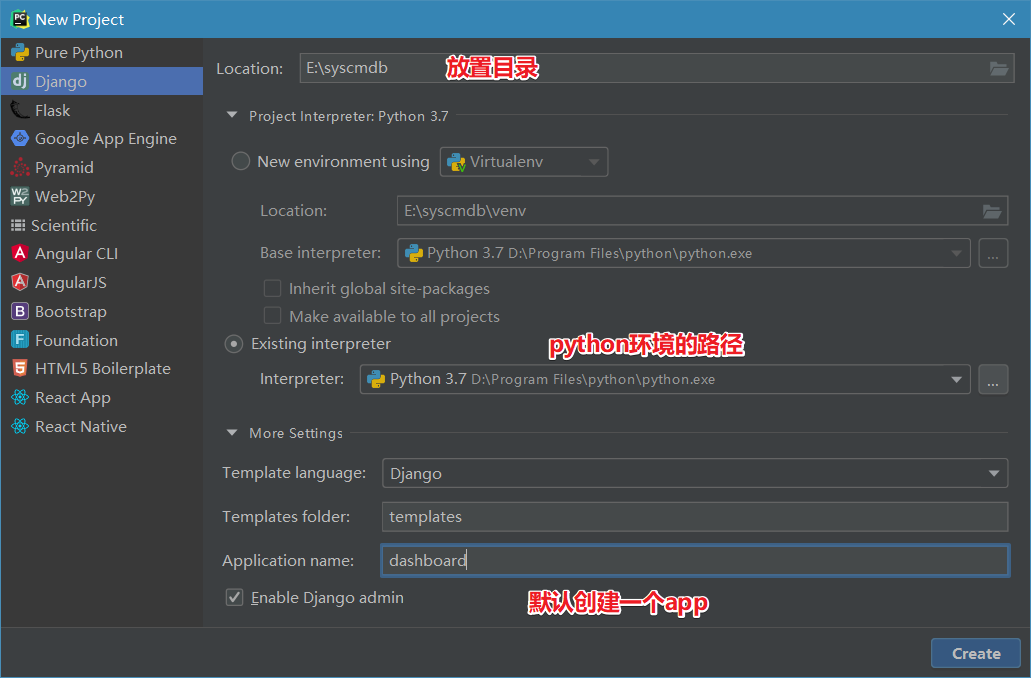Close the New Project dialog
This screenshot has height=678, width=1031.
1009,19
